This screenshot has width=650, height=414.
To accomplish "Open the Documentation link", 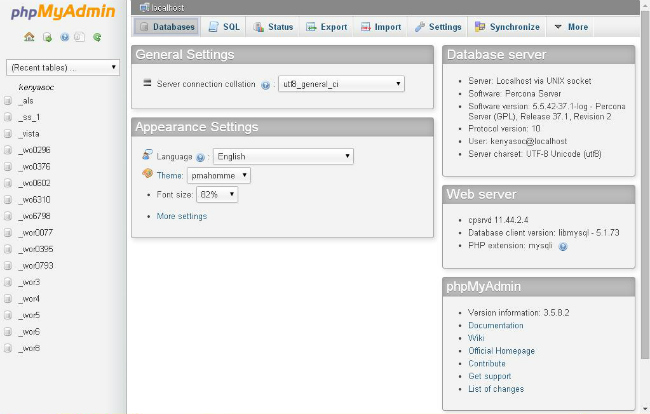I will (496, 325).
